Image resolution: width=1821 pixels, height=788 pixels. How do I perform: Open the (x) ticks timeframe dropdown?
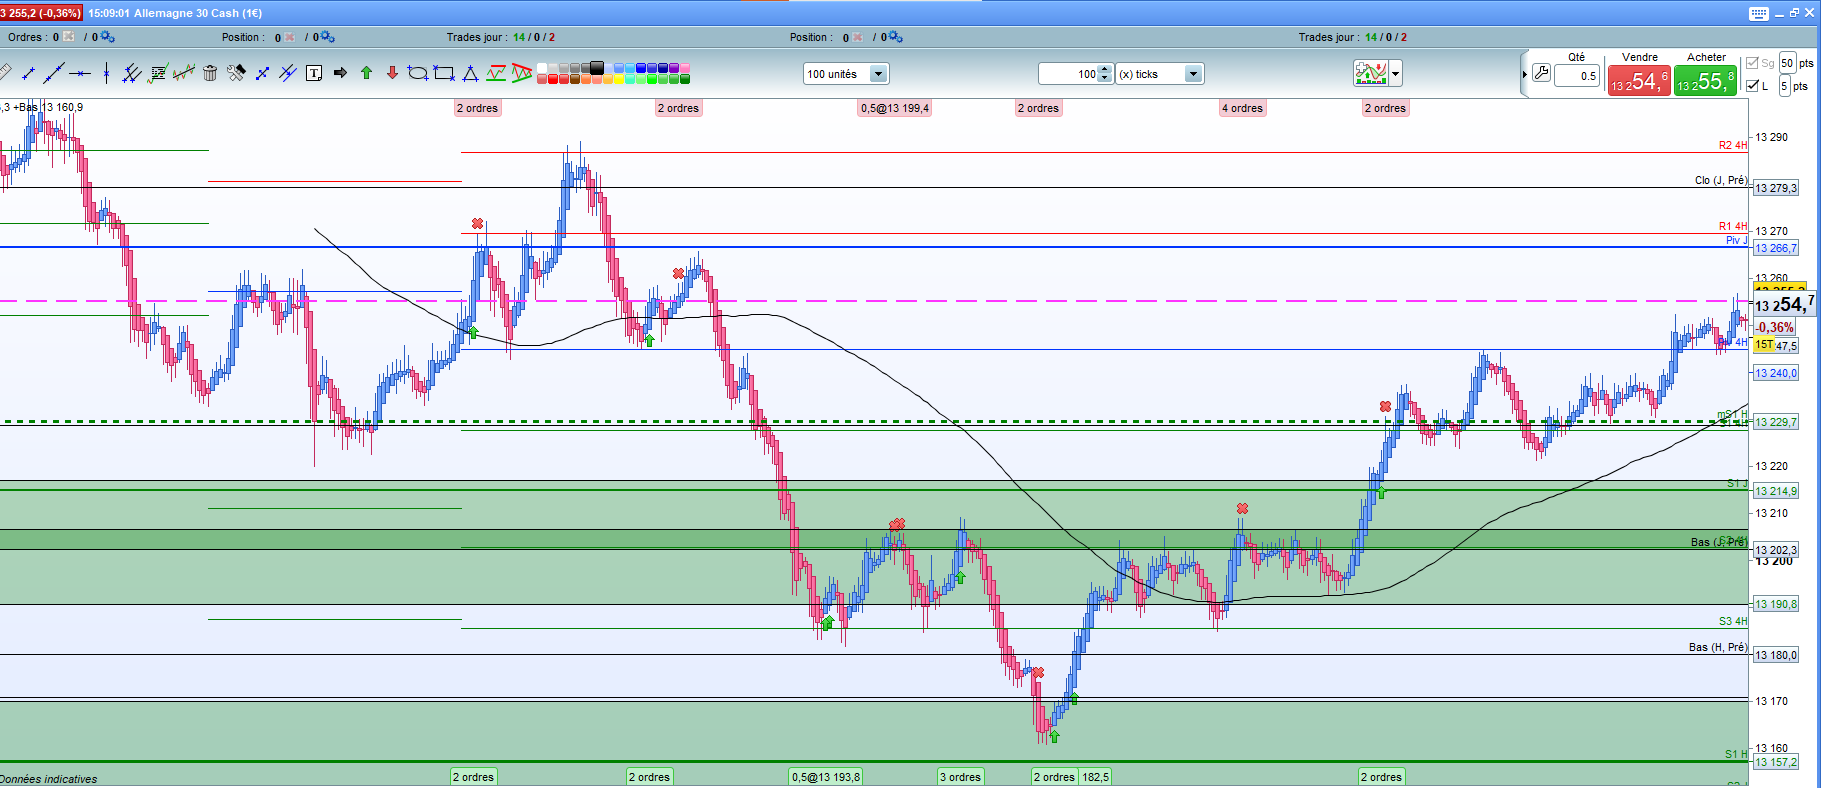coord(1192,74)
